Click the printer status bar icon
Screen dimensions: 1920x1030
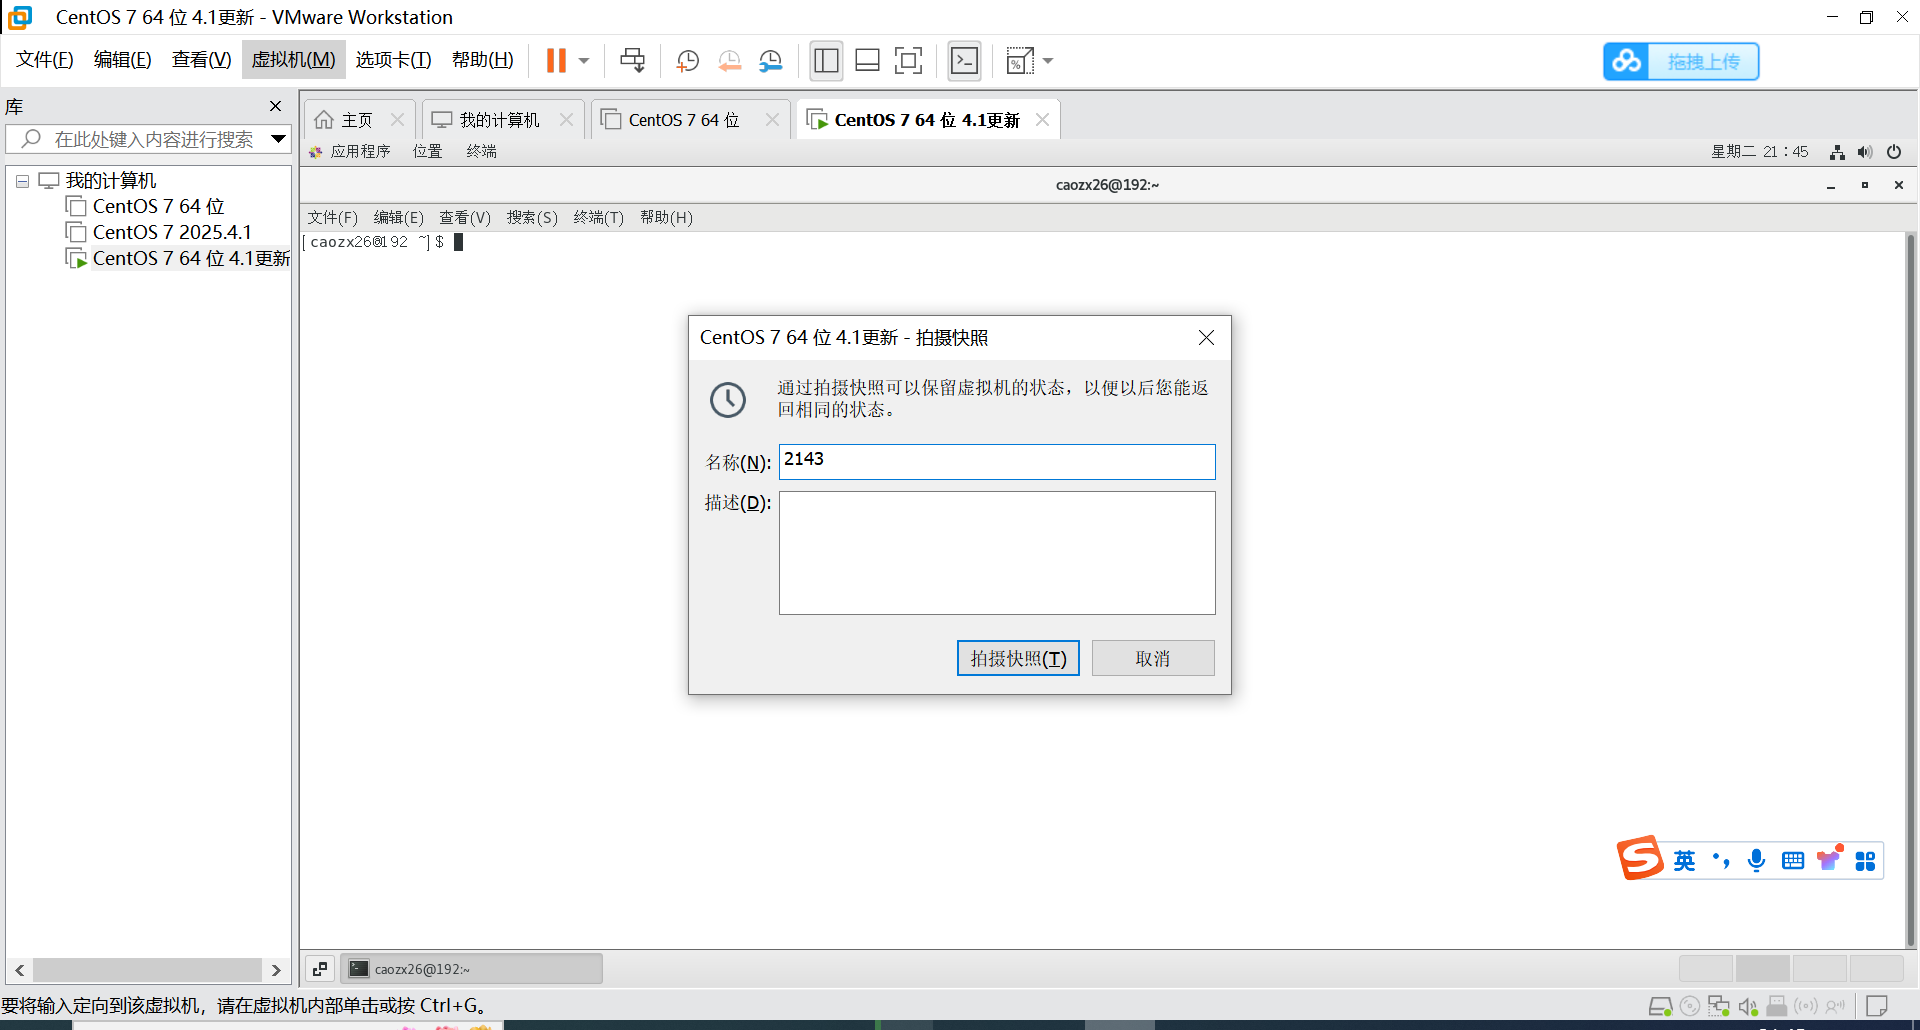pyautogui.click(x=1777, y=1006)
